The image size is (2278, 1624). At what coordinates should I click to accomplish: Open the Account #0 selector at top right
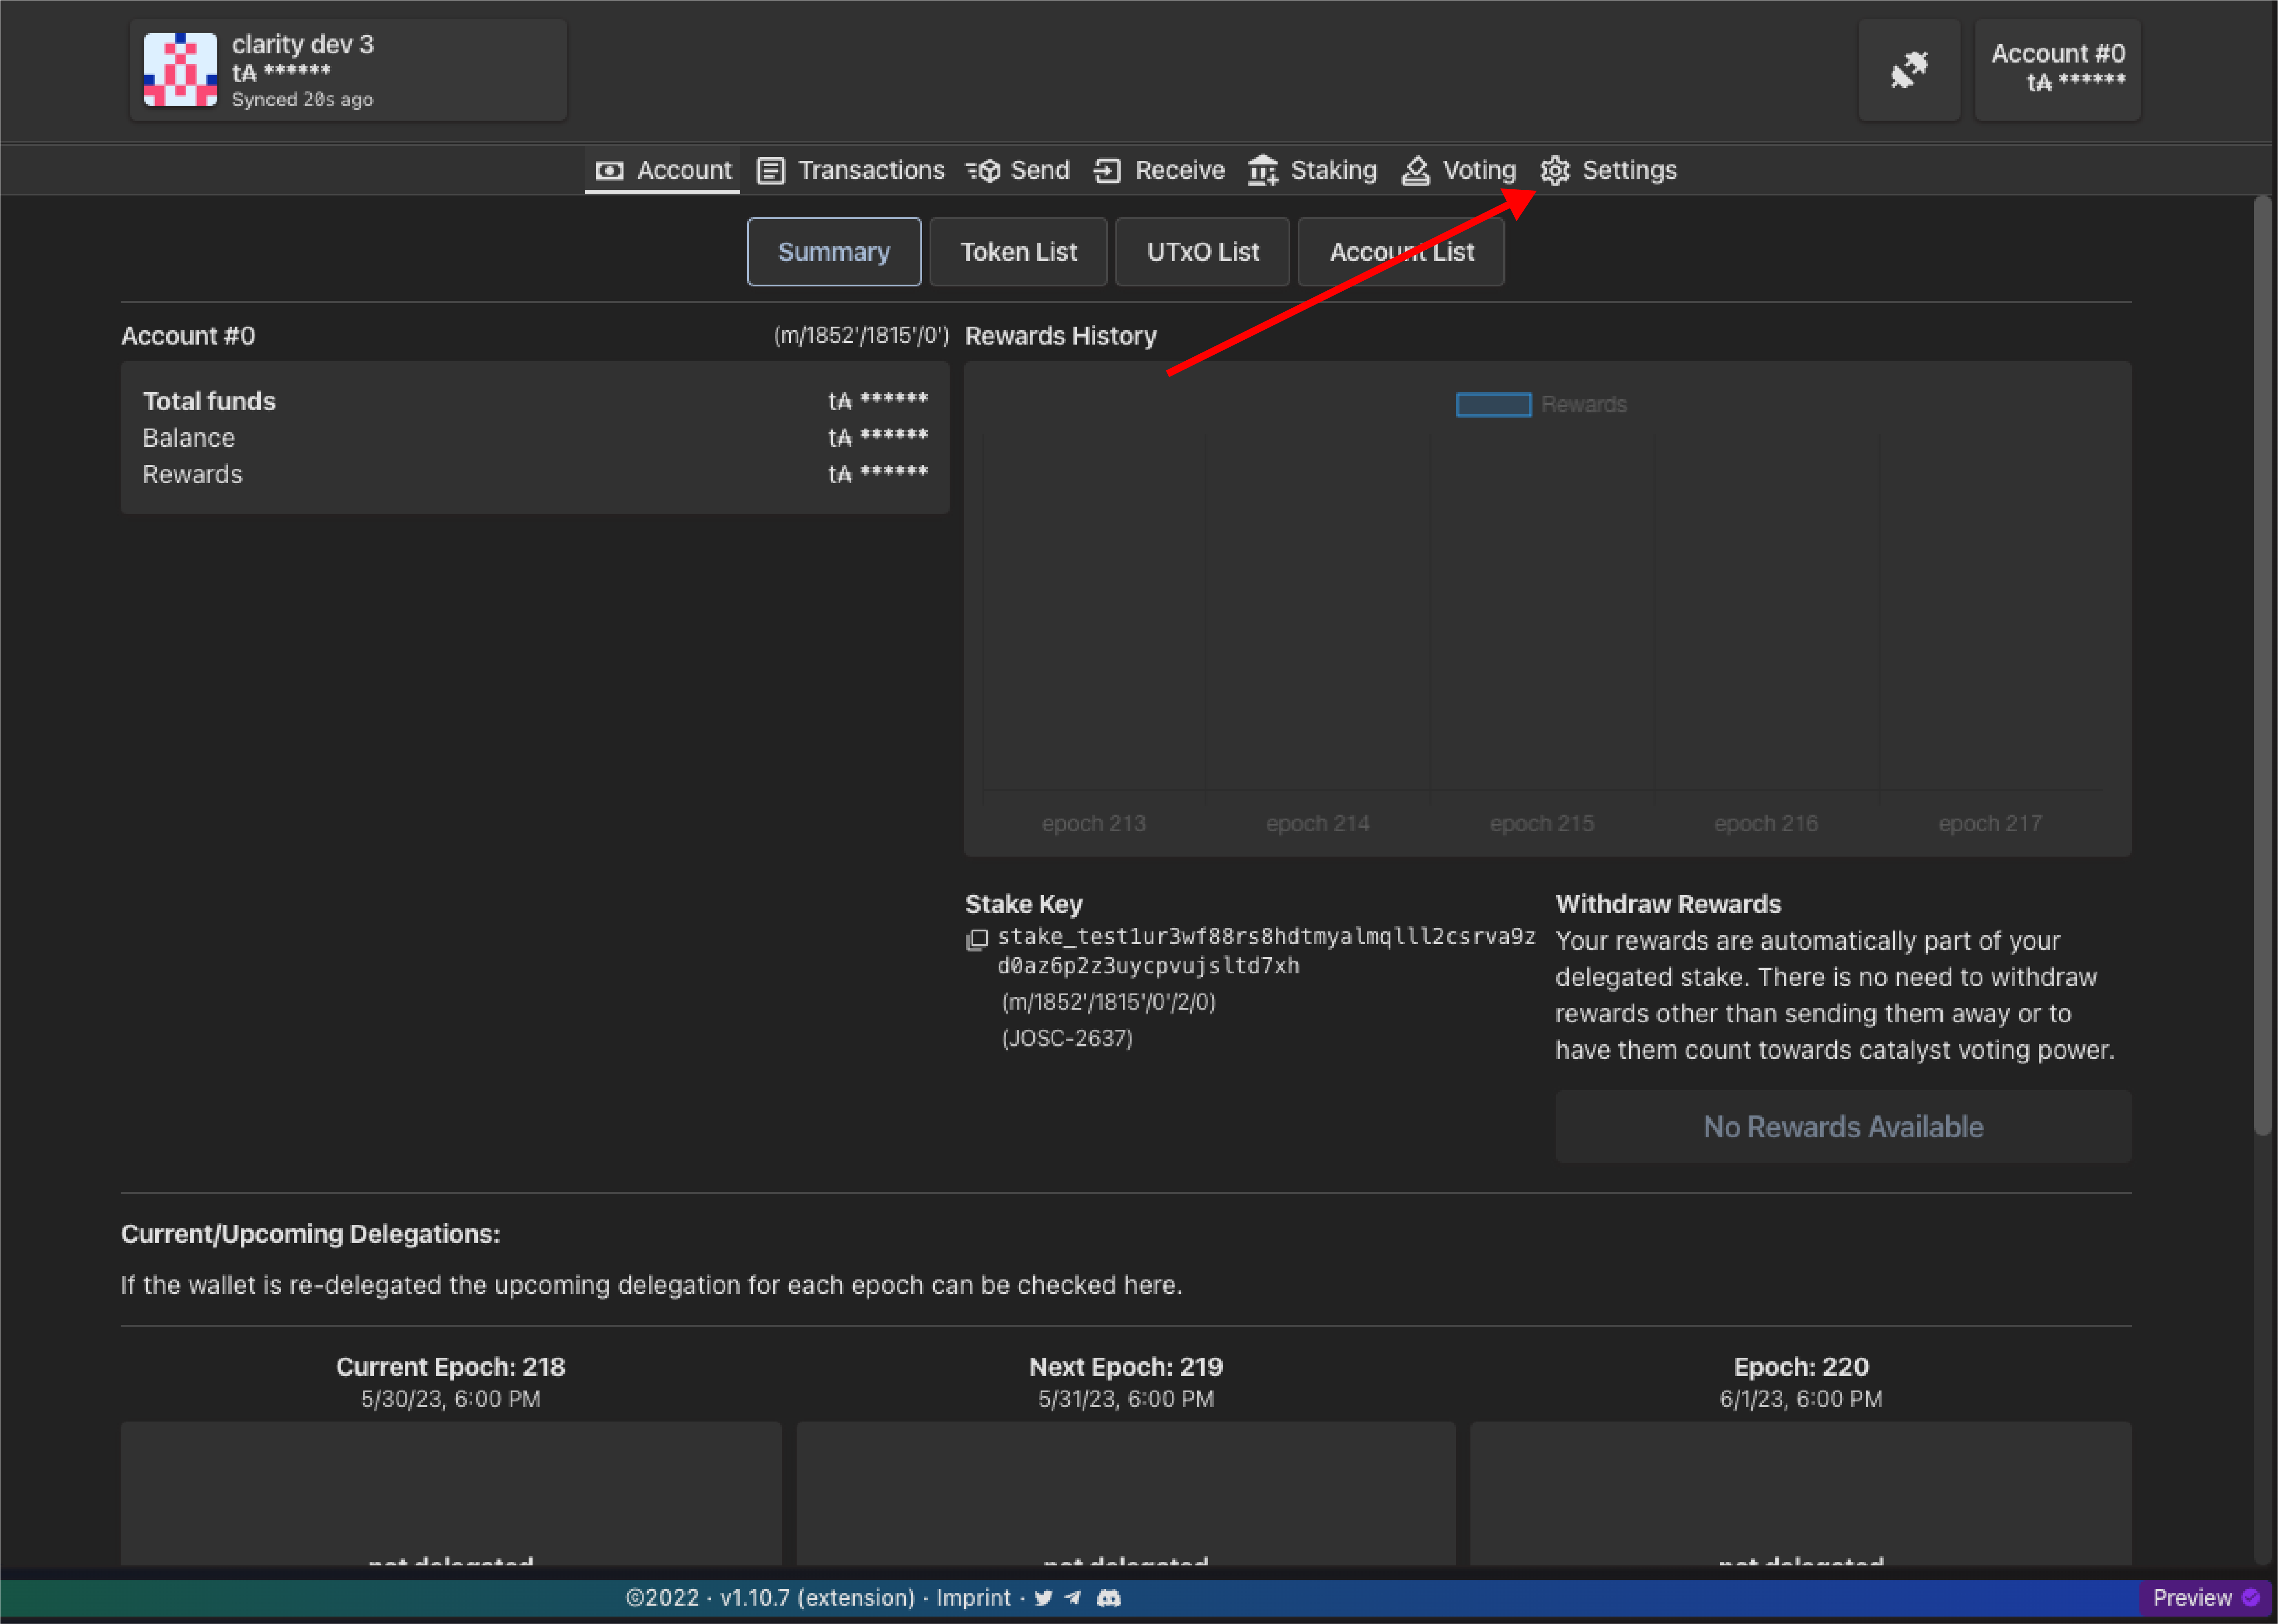point(2057,68)
